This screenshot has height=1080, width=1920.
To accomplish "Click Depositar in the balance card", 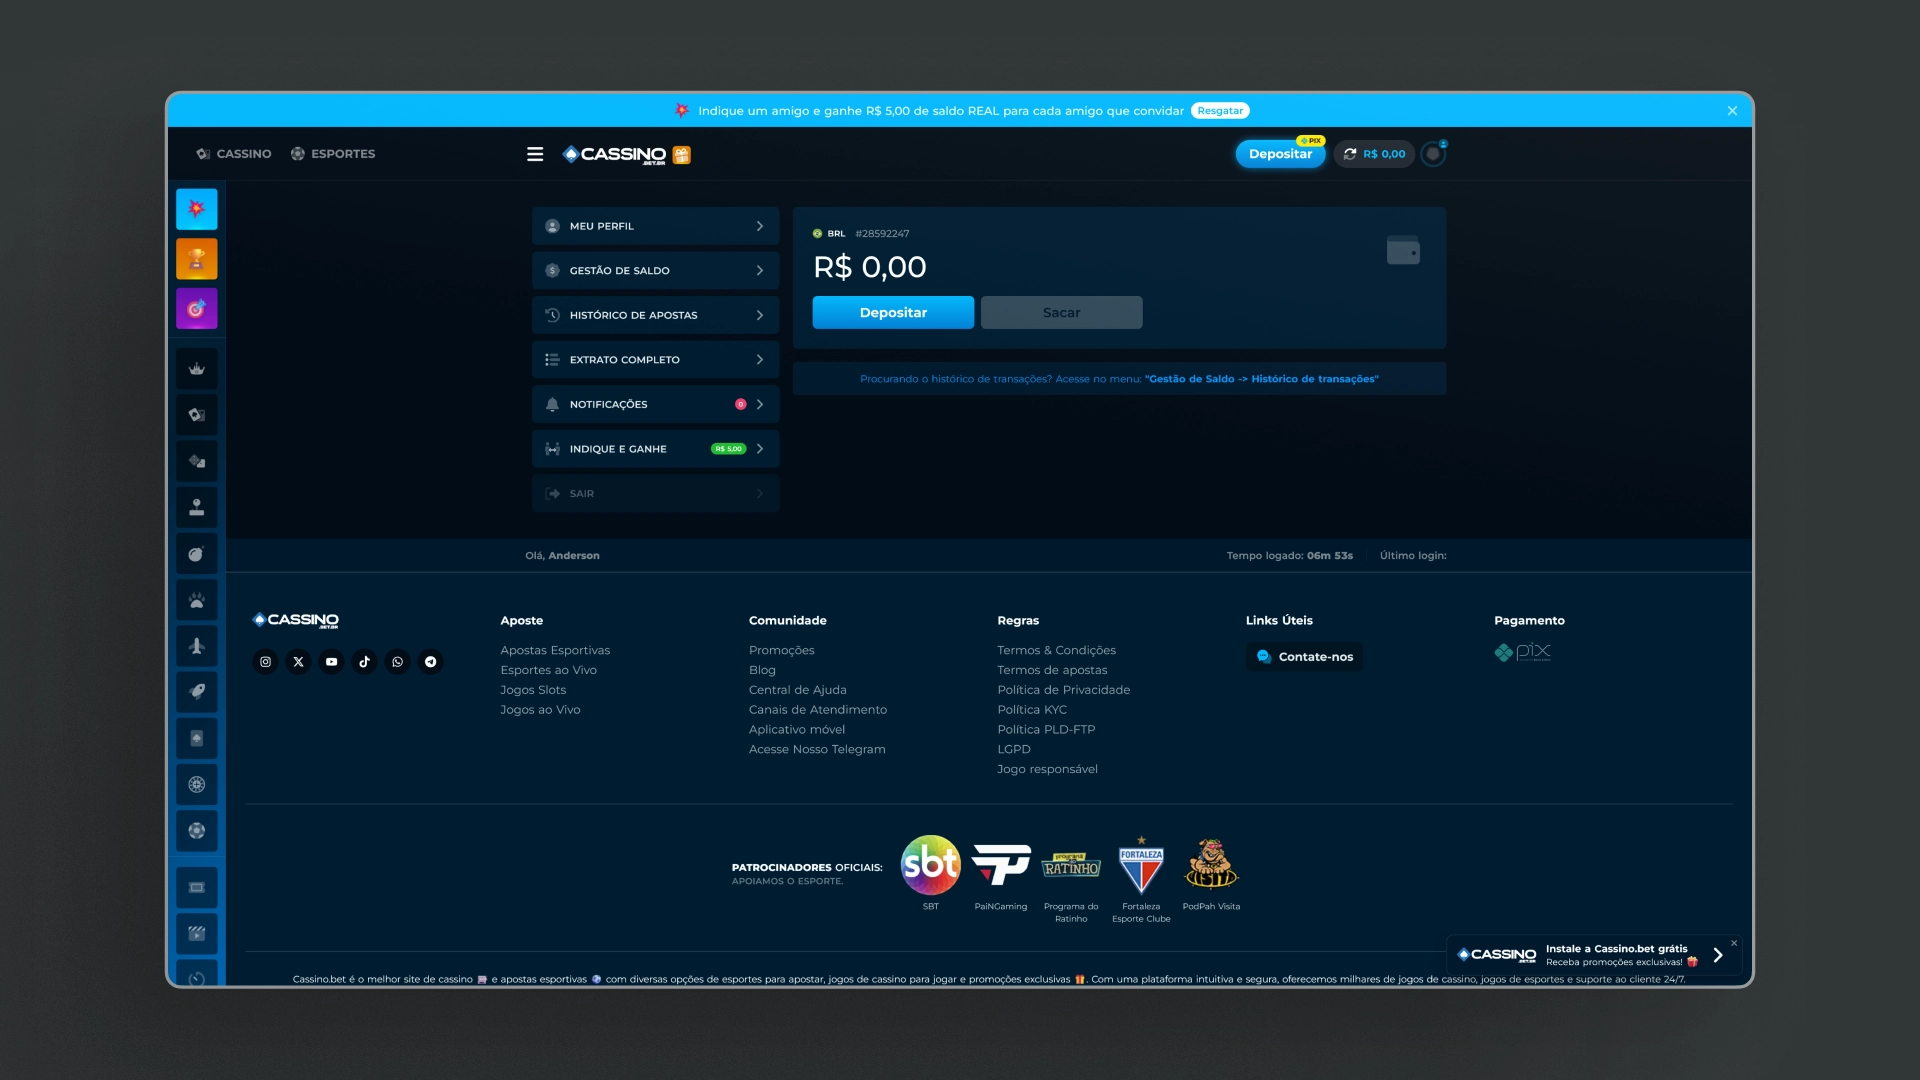I will (893, 313).
